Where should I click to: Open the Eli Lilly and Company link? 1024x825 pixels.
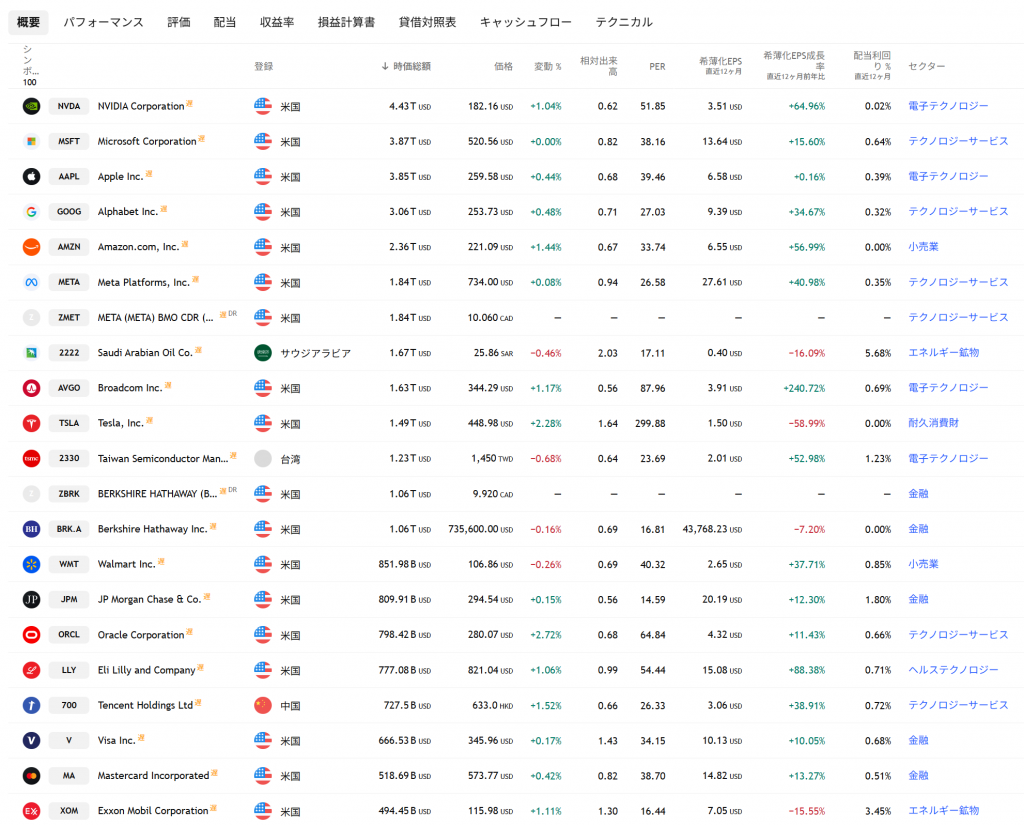[146, 670]
